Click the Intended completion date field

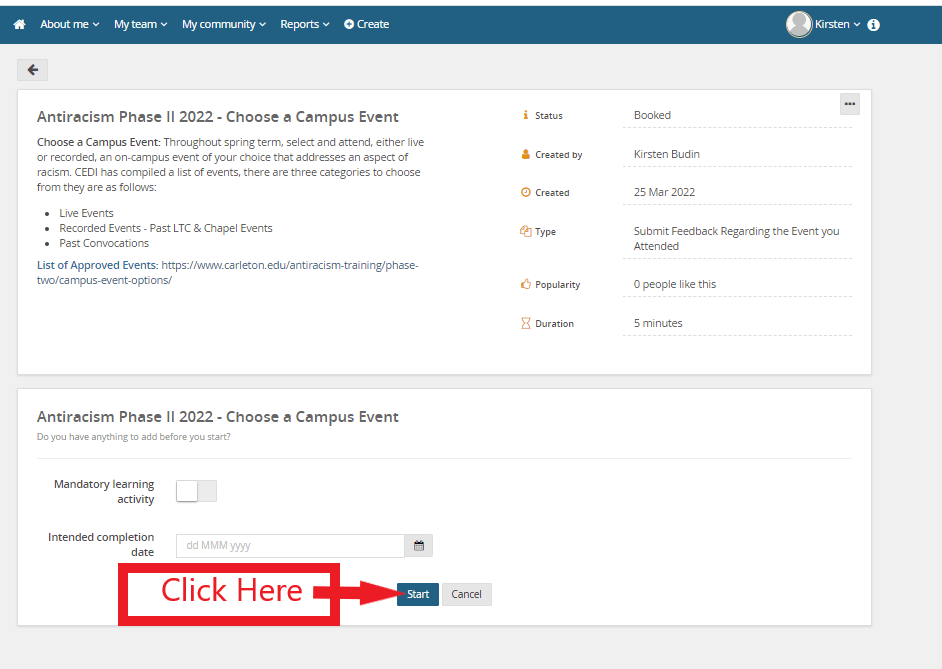tap(290, 545)
